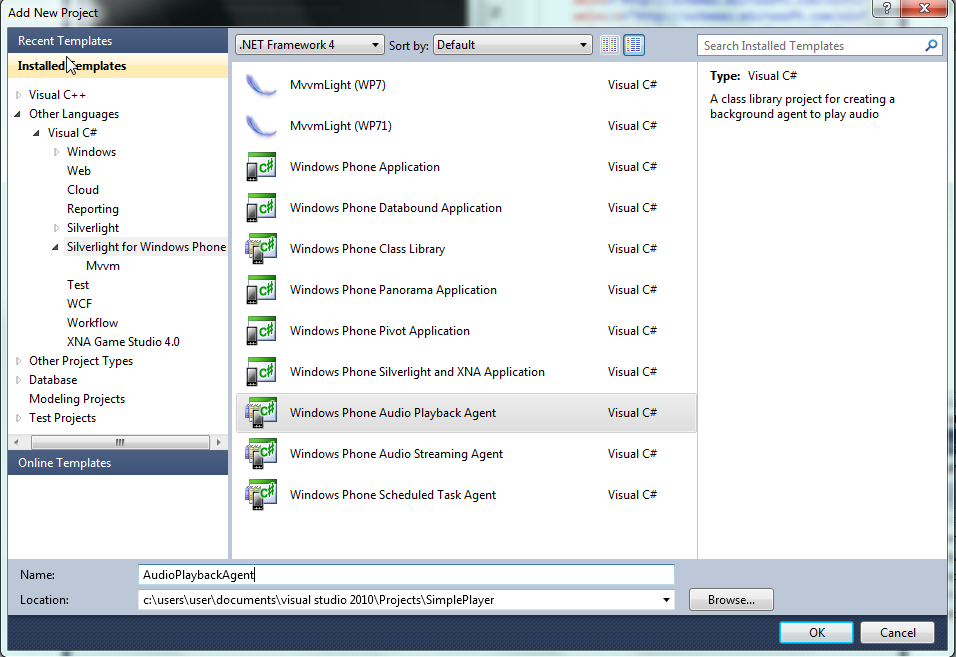Select Web under Visual C#
Screen dimensions: 956x657
click(x=79, y=171)
